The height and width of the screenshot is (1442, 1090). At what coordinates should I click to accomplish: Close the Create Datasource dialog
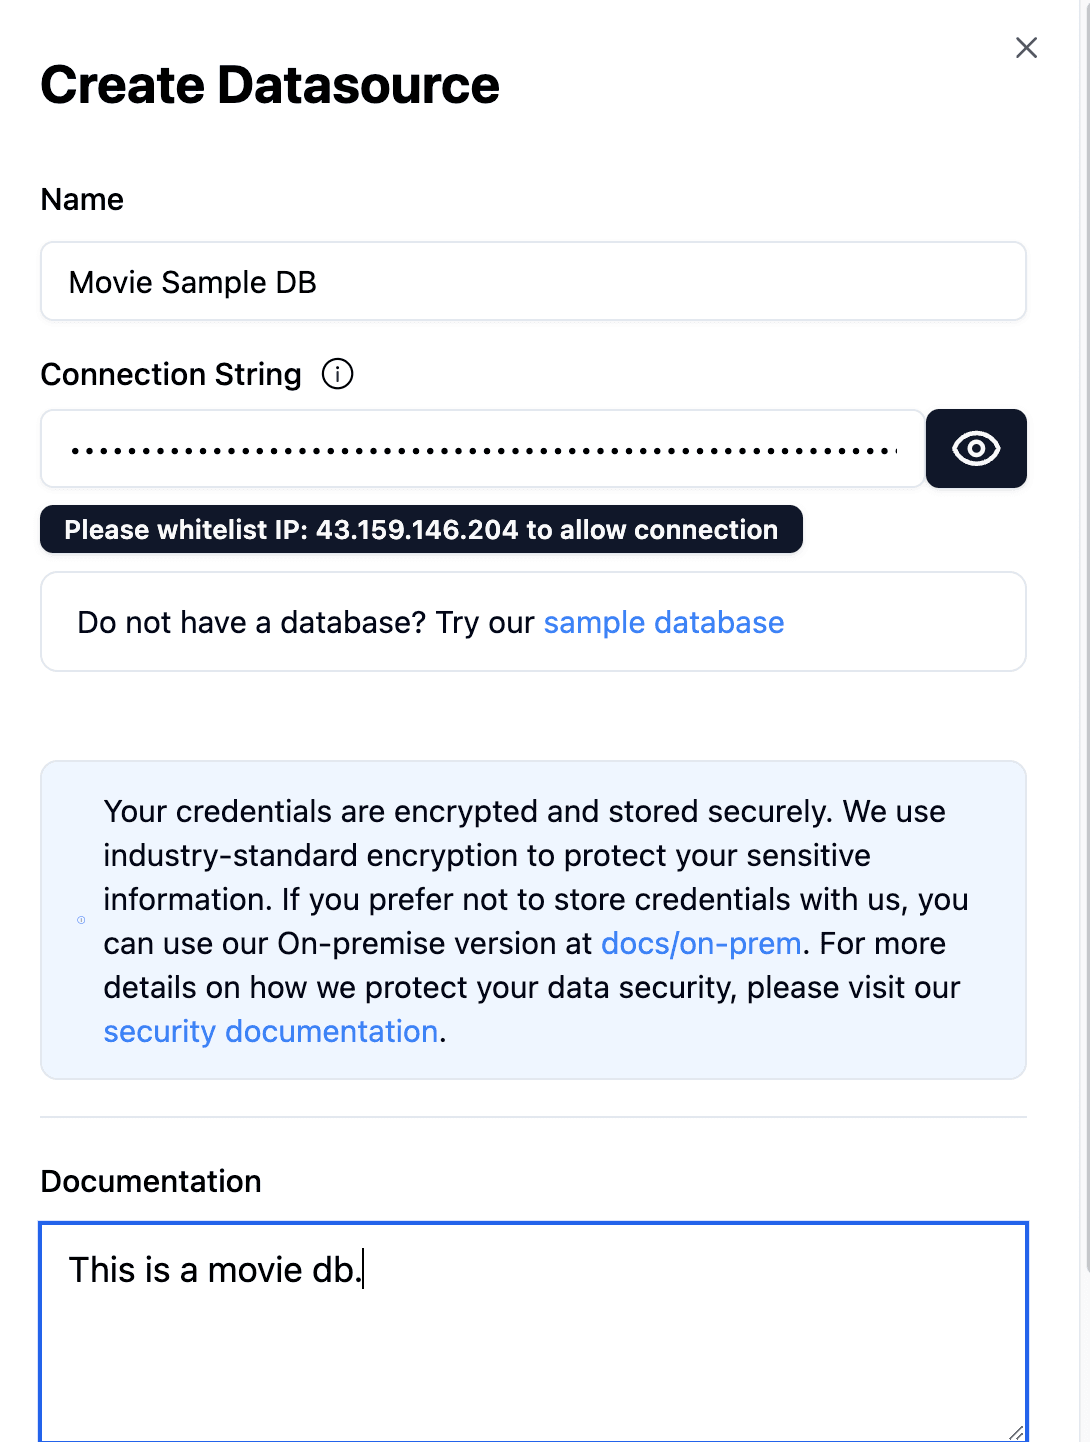[x=1026, y=48]
